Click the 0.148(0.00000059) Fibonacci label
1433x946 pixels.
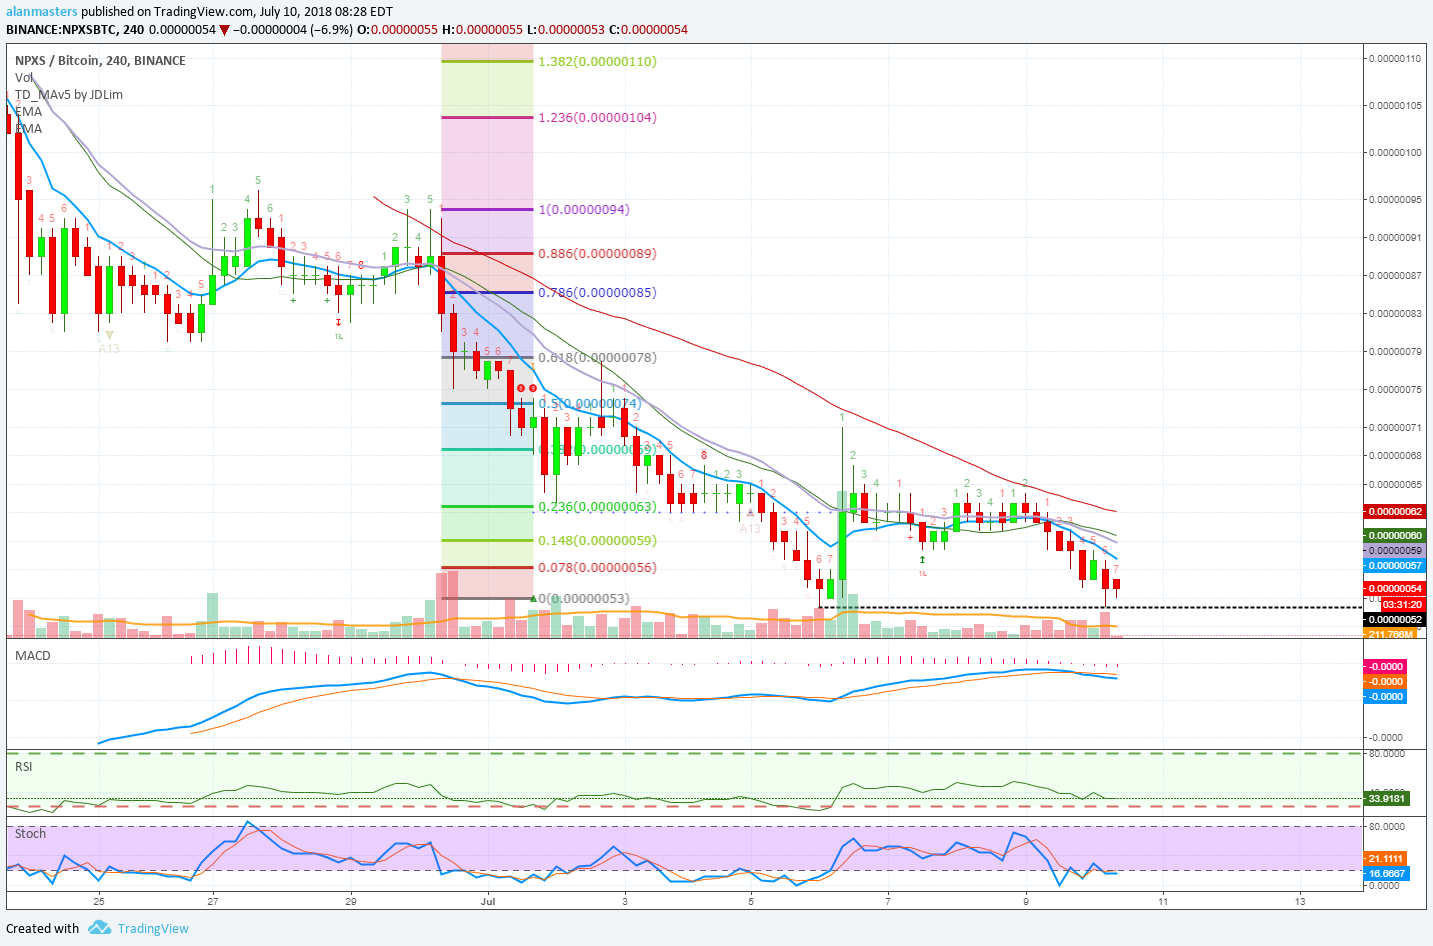click(597, 540)
